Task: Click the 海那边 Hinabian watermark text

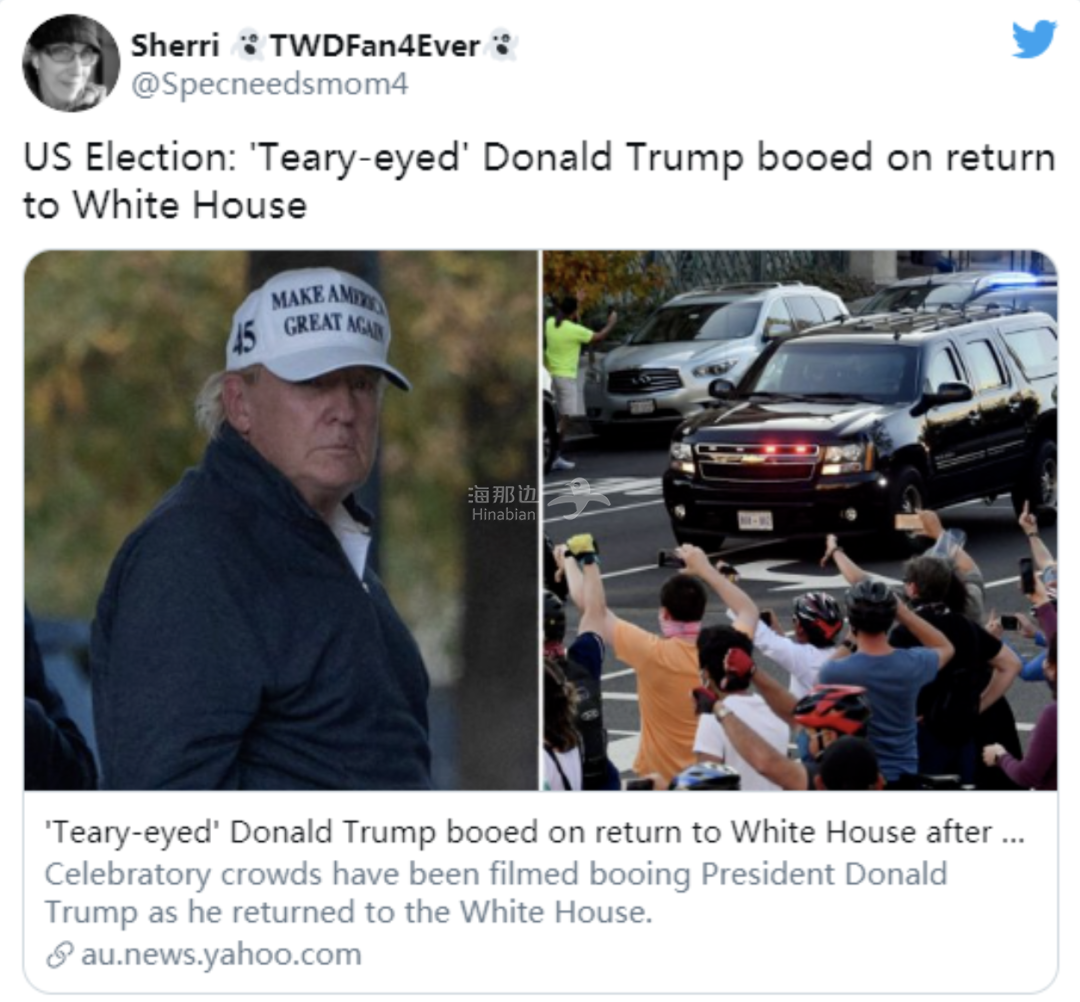Action: (503, 503)
